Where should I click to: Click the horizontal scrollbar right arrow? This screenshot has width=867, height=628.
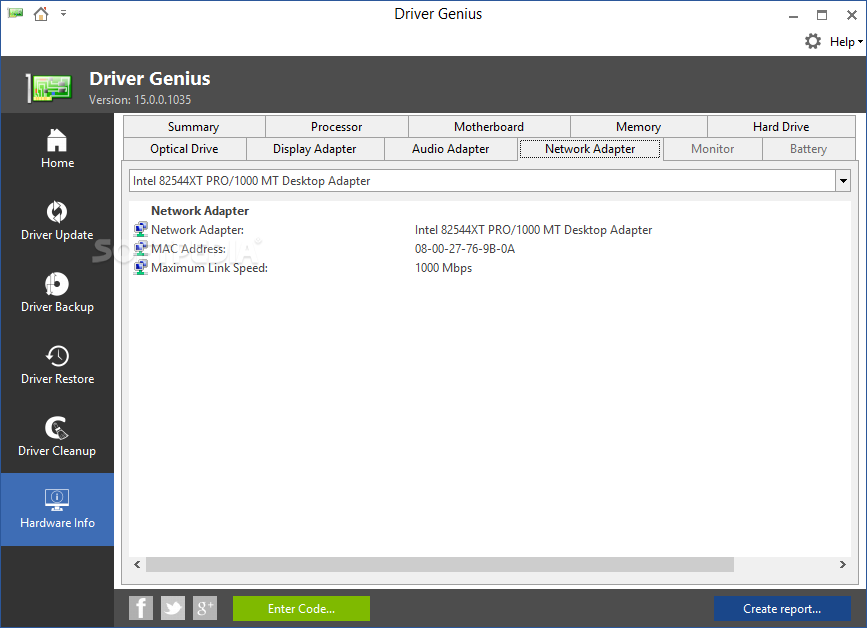(843, 564)
